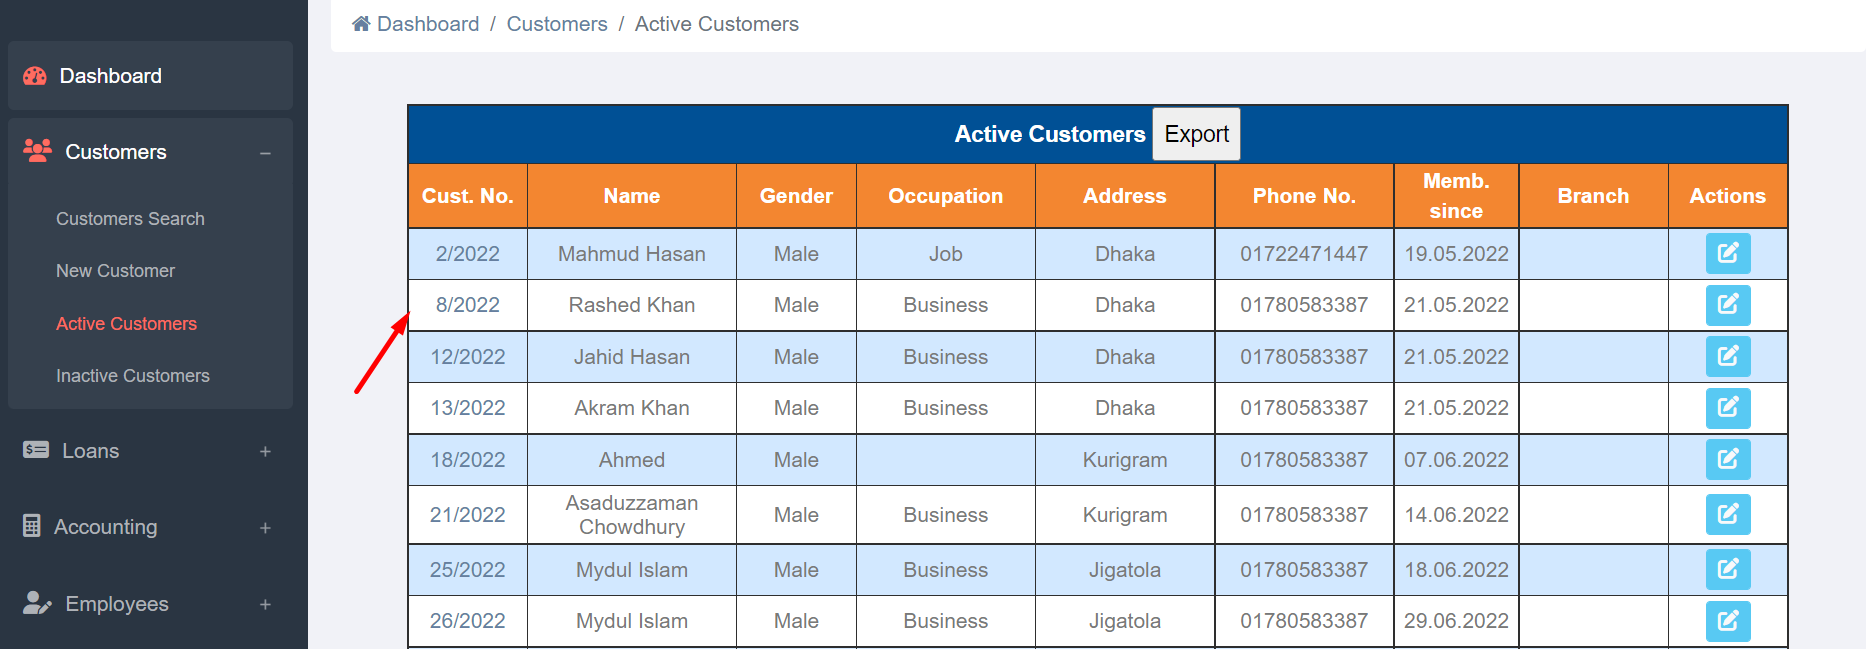Click edit icon for customer 25/2022
The height and width of the screenshot is (649, 1866).
click(1727, 569)
